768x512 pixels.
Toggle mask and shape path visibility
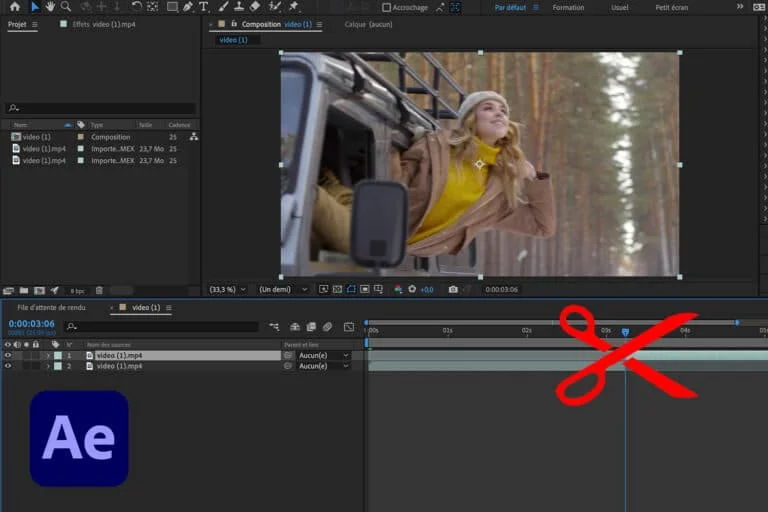tap(351, 290)
